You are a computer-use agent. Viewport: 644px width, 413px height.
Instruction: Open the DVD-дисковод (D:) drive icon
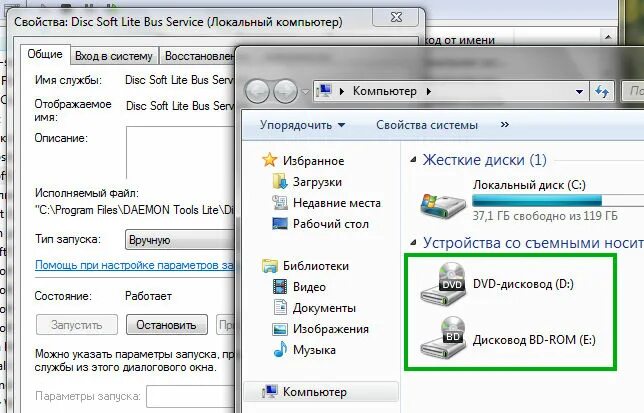pyautogui.click(x=444, y=284)
